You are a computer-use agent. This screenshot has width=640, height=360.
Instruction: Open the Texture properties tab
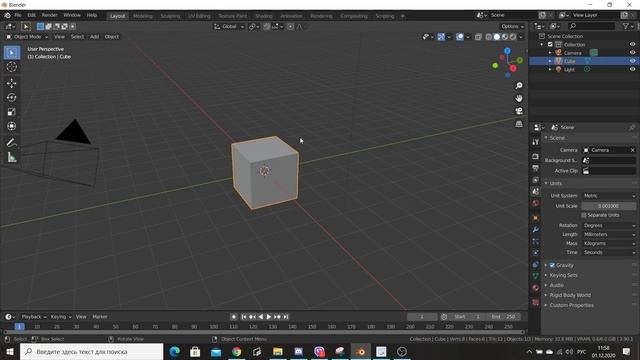point(536,302)
